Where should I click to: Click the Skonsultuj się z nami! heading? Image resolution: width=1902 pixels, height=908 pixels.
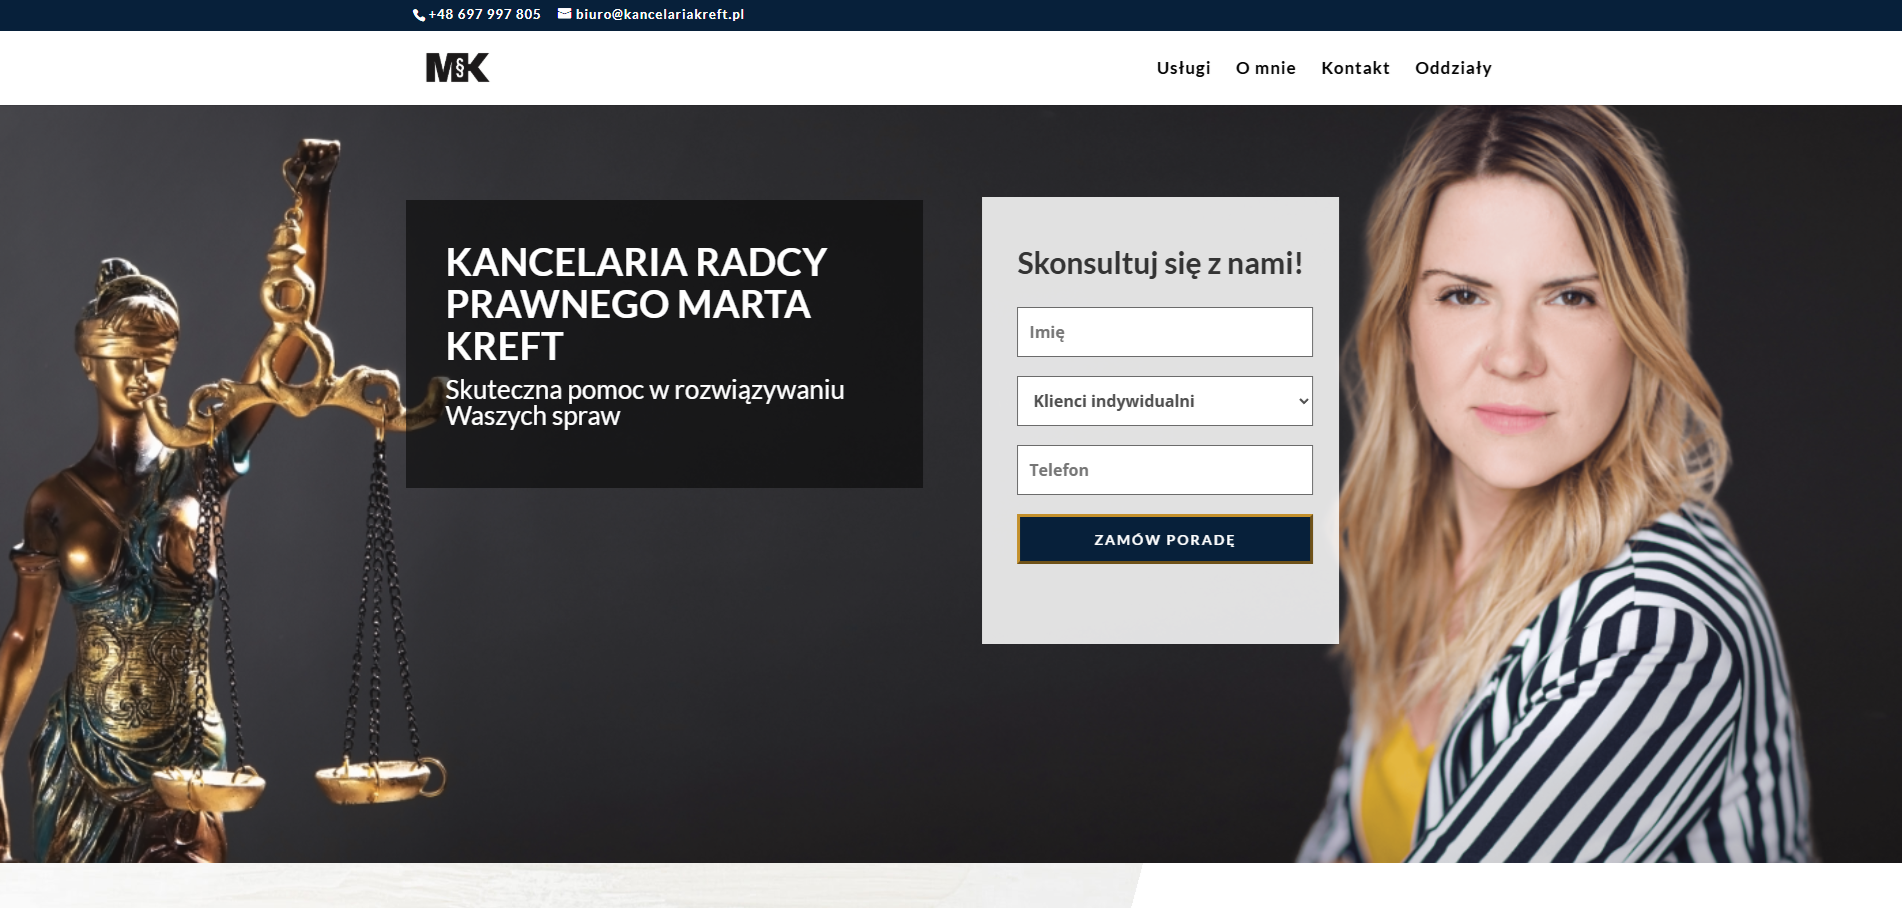click(1160, 263)
